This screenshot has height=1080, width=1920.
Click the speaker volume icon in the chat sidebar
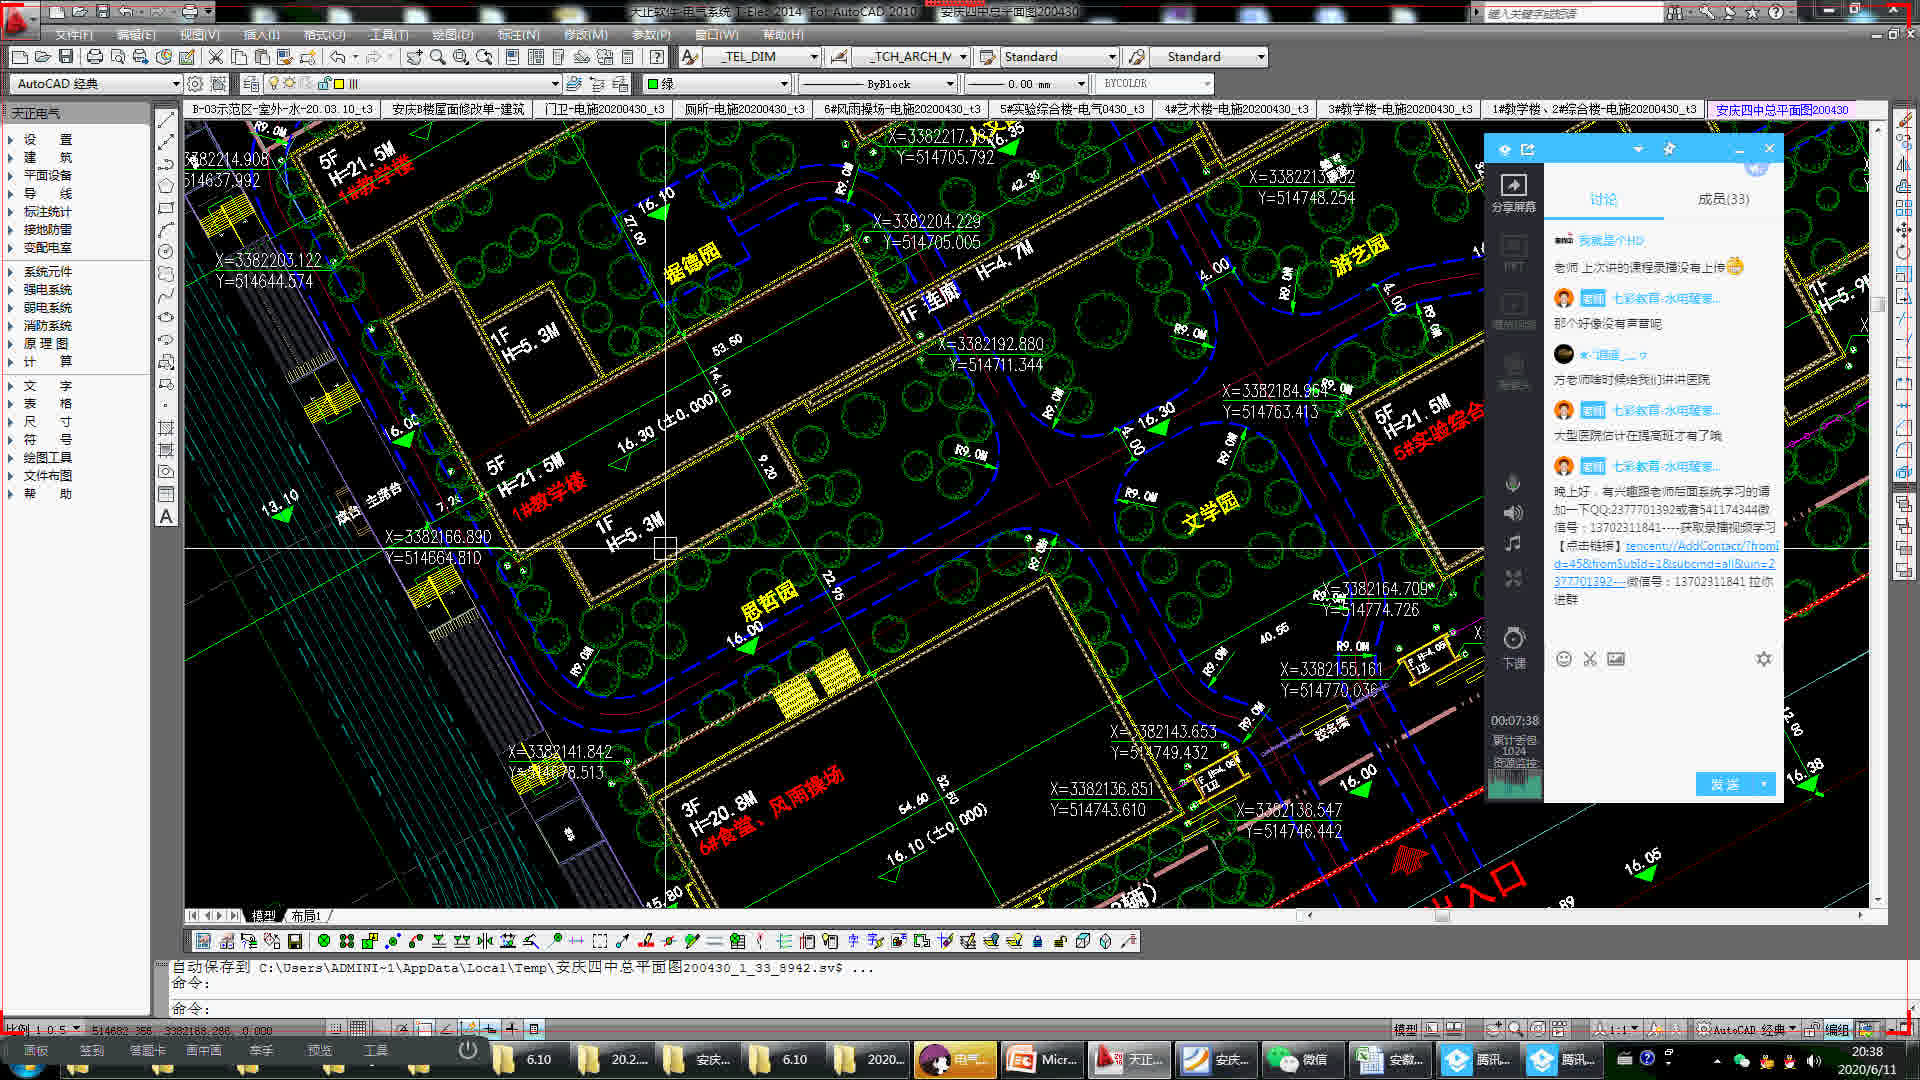1513,513
